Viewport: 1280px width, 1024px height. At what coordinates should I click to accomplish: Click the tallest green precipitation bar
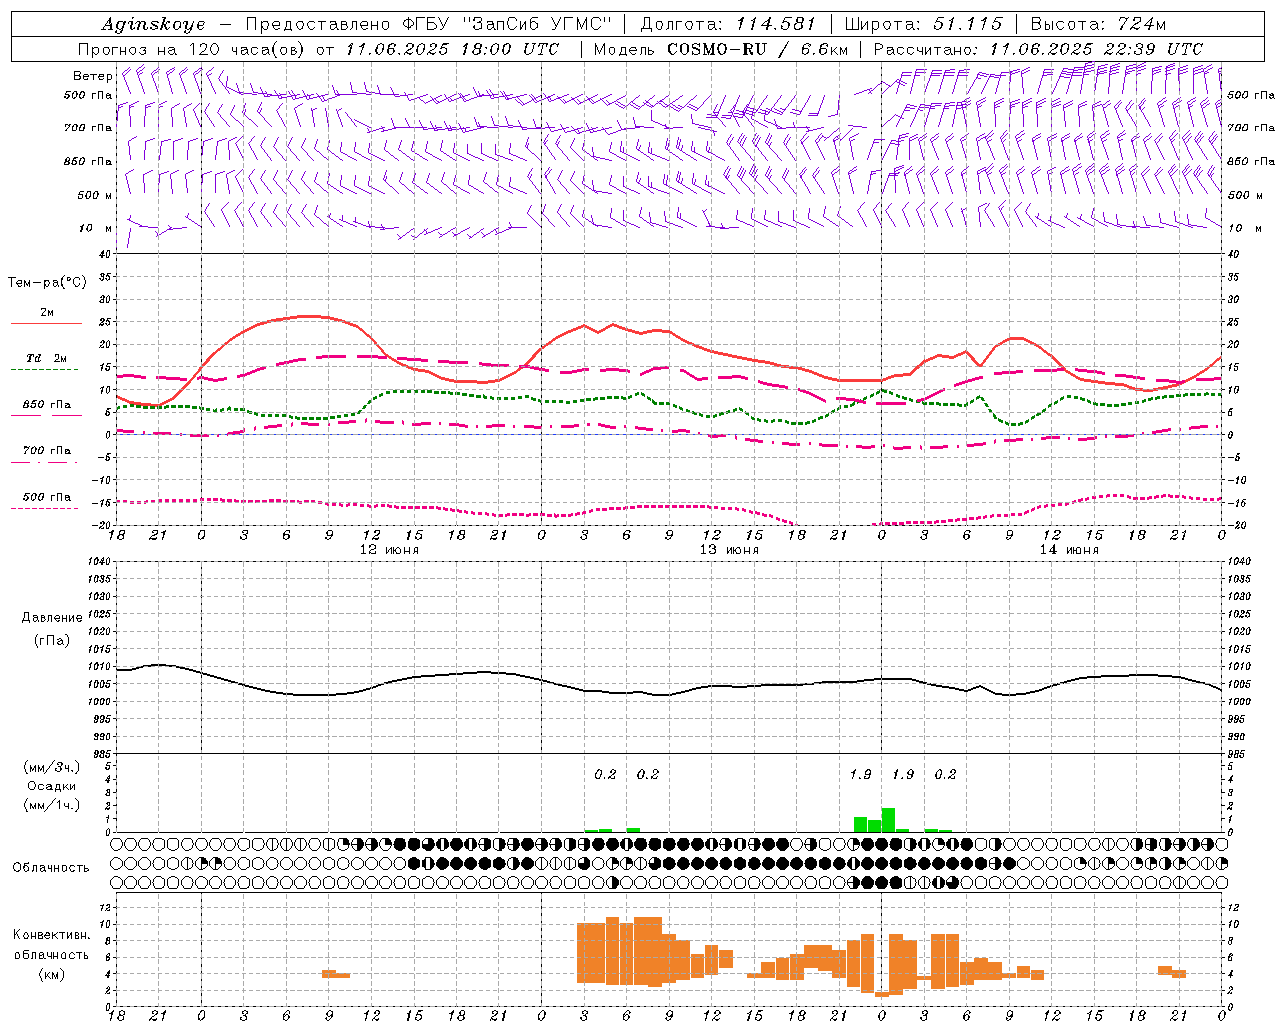coord(888,820)
